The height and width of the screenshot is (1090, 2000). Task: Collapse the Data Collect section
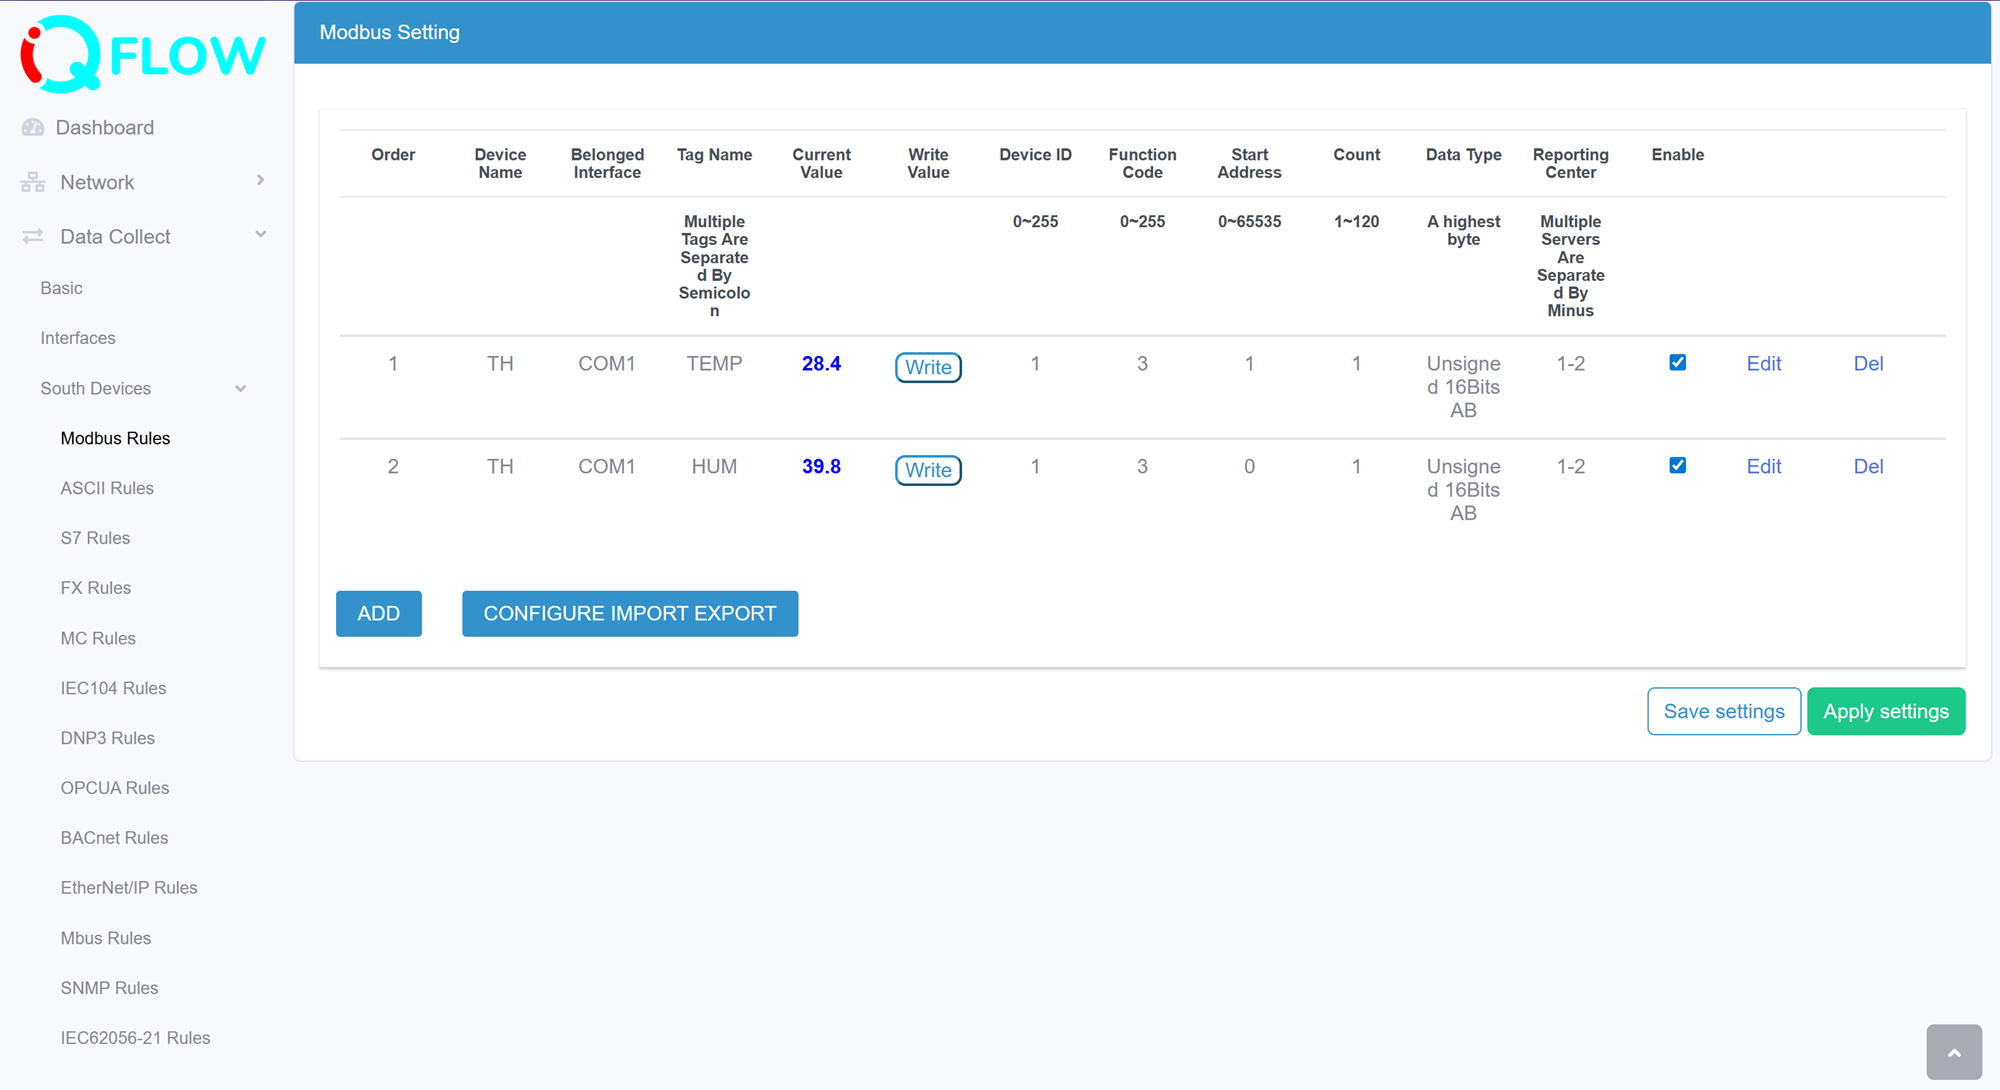(x=261, y=234)
